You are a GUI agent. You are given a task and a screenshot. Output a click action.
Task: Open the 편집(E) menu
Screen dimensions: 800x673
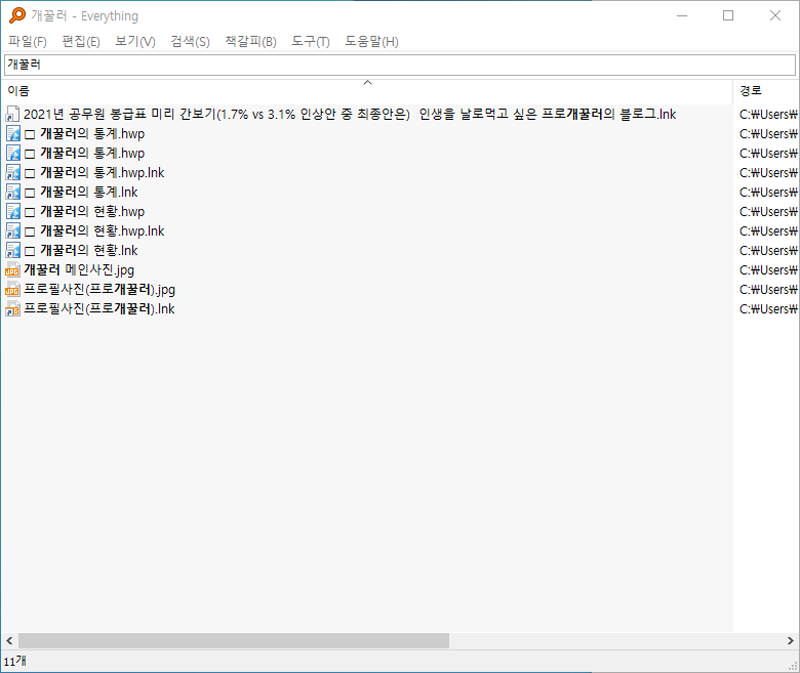pos(81,41)
